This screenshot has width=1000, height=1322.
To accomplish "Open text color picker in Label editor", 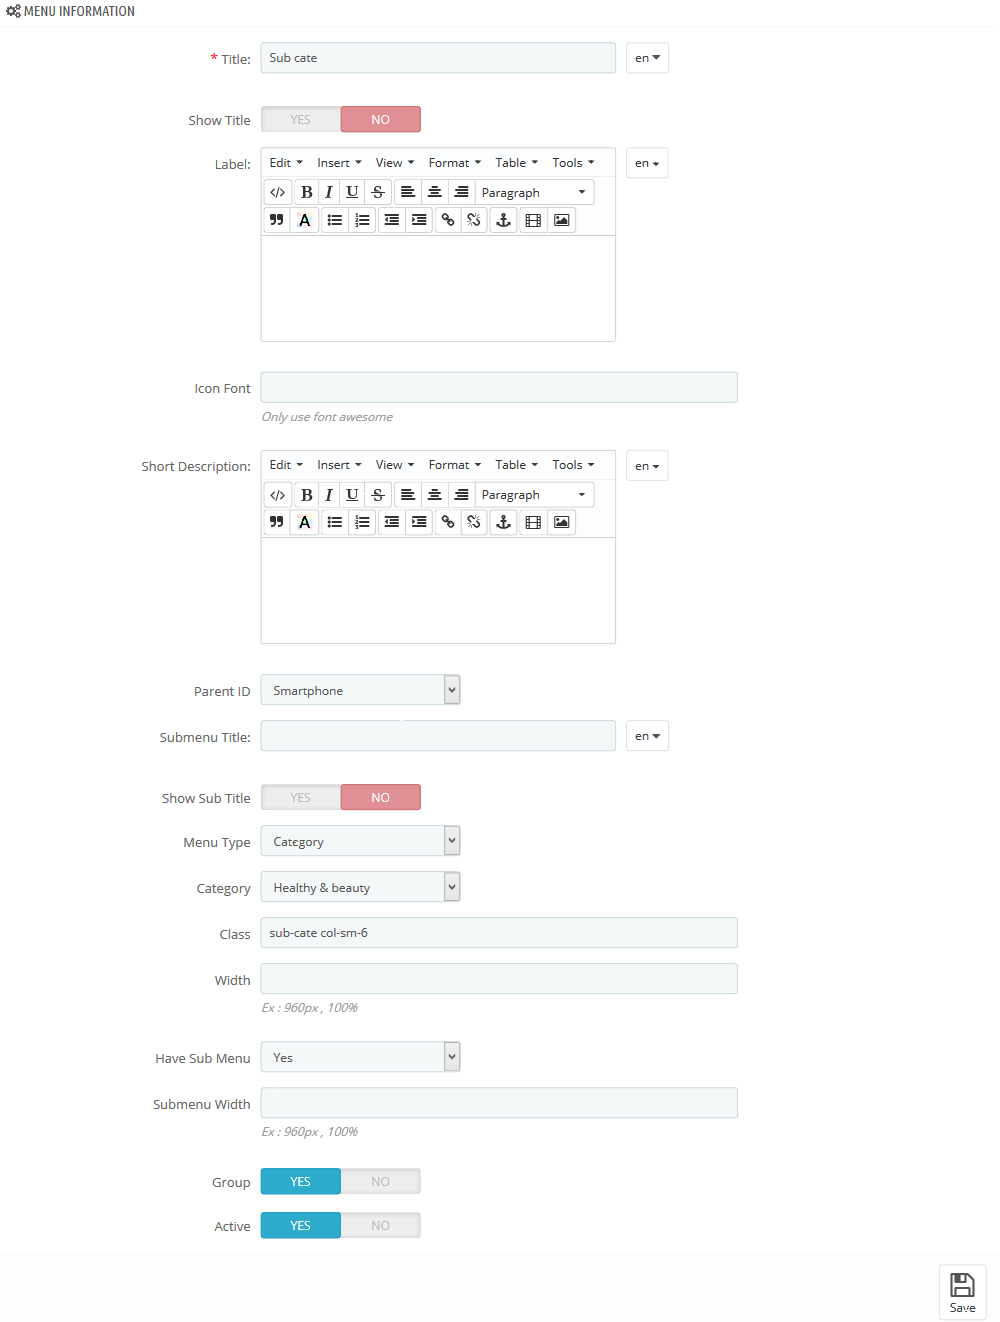I will (305, 220).
